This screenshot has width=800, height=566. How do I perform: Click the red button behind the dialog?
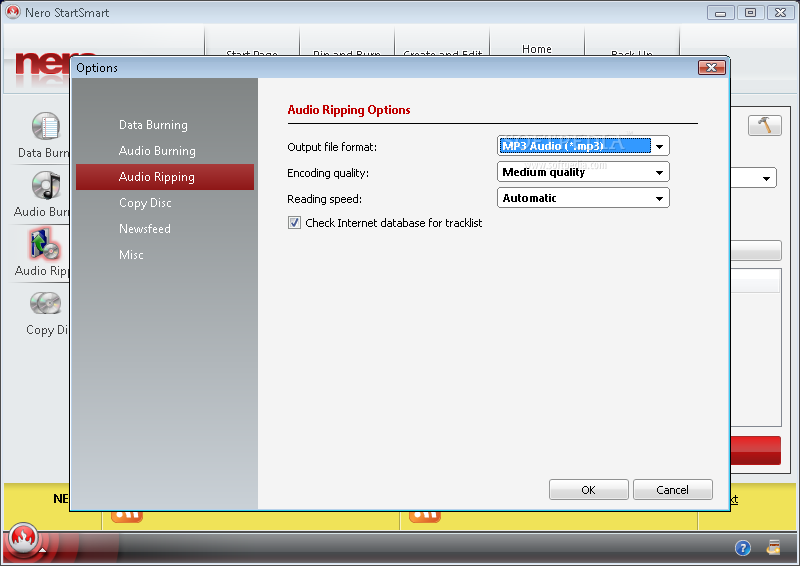(756, 451)
